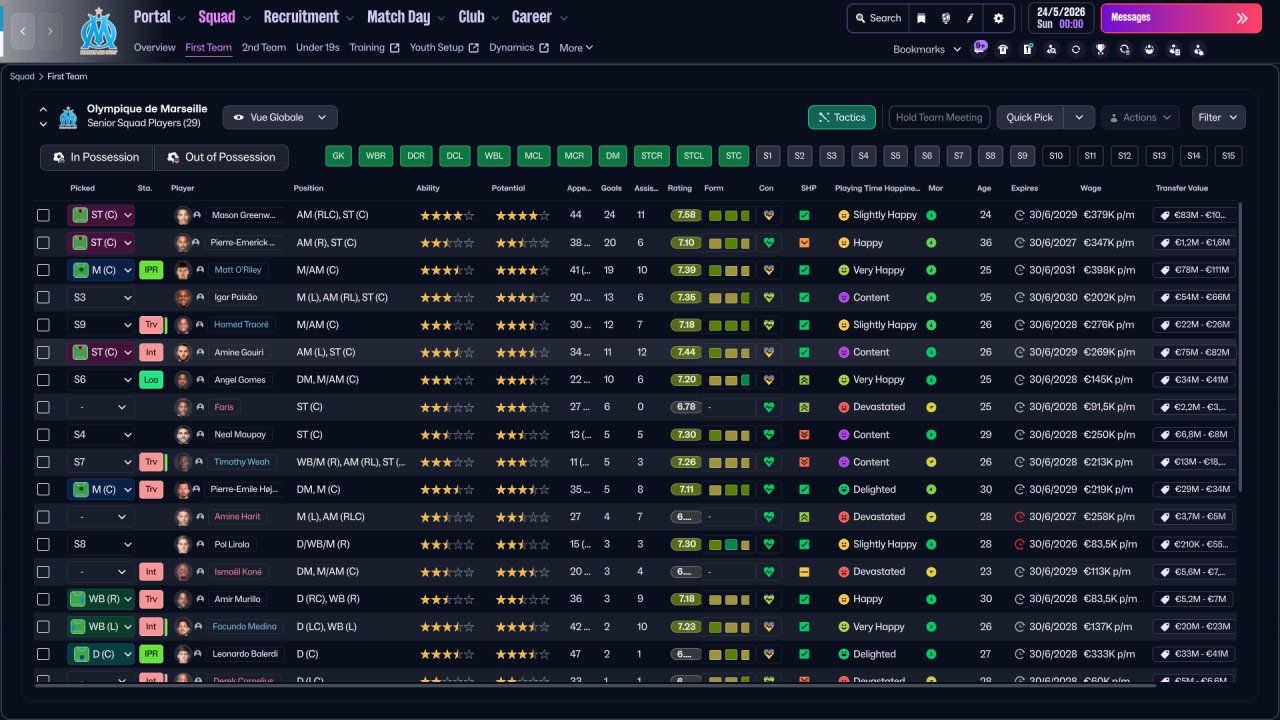
Task: Switch to the Under 19s tab
Action: tap(318, 48)
